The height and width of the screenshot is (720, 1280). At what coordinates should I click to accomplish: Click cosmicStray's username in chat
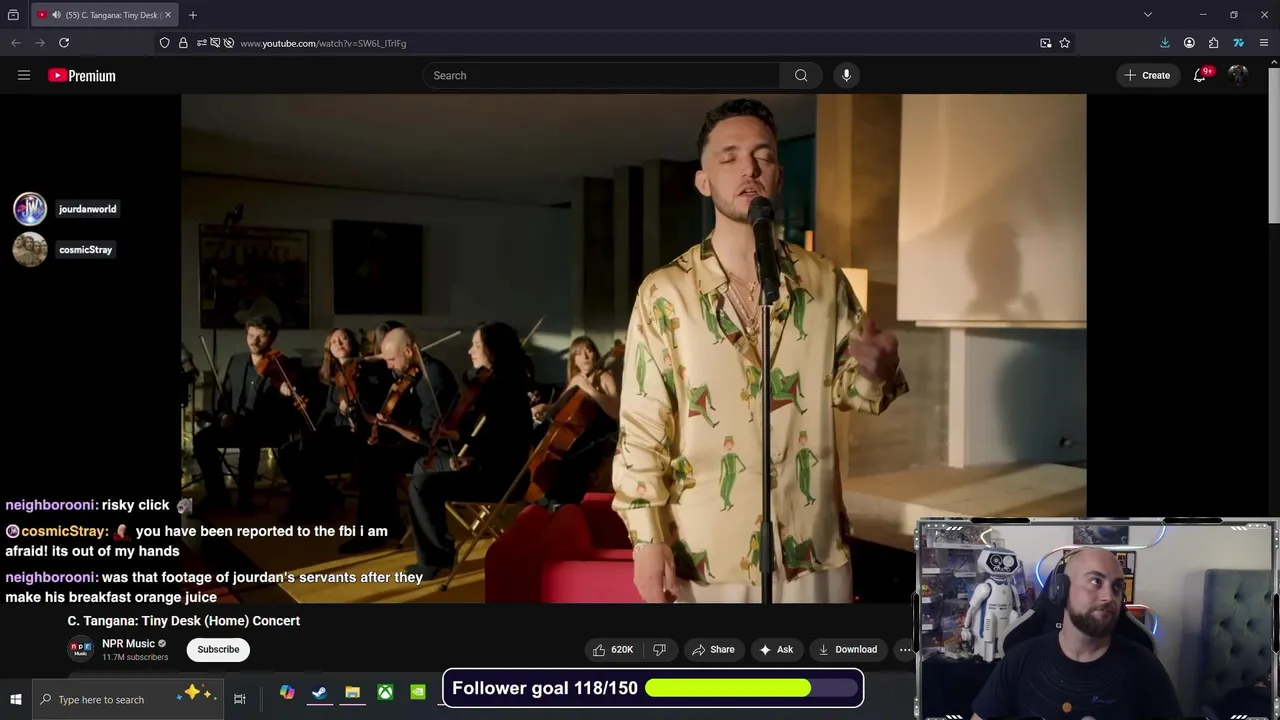64,531
